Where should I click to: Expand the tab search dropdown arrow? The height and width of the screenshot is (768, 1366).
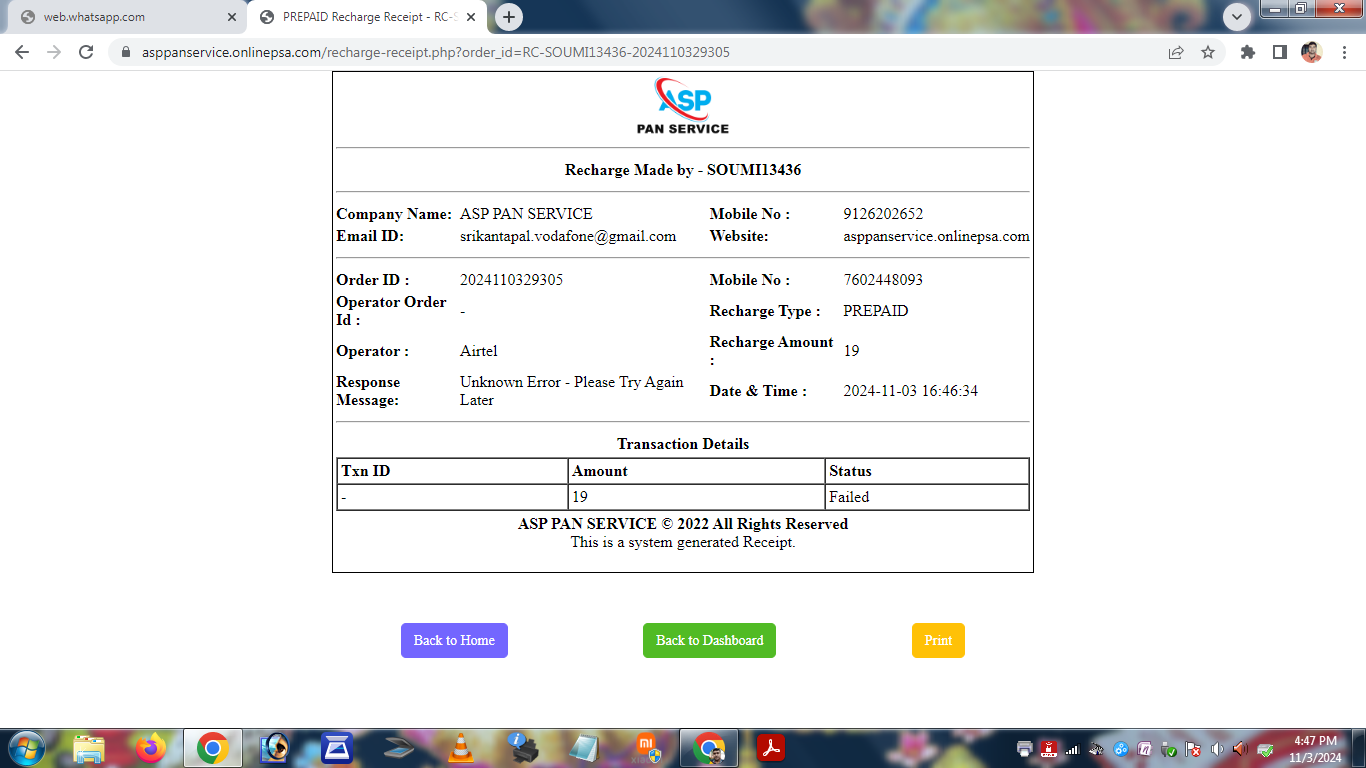click(x=1237, y=17)
